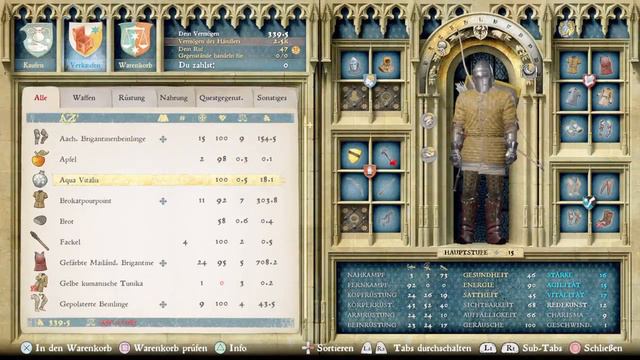The width and height of the screenshot is (640, 360).
Task: Open the Nahrung tab
Action: (x=173, y=98)
